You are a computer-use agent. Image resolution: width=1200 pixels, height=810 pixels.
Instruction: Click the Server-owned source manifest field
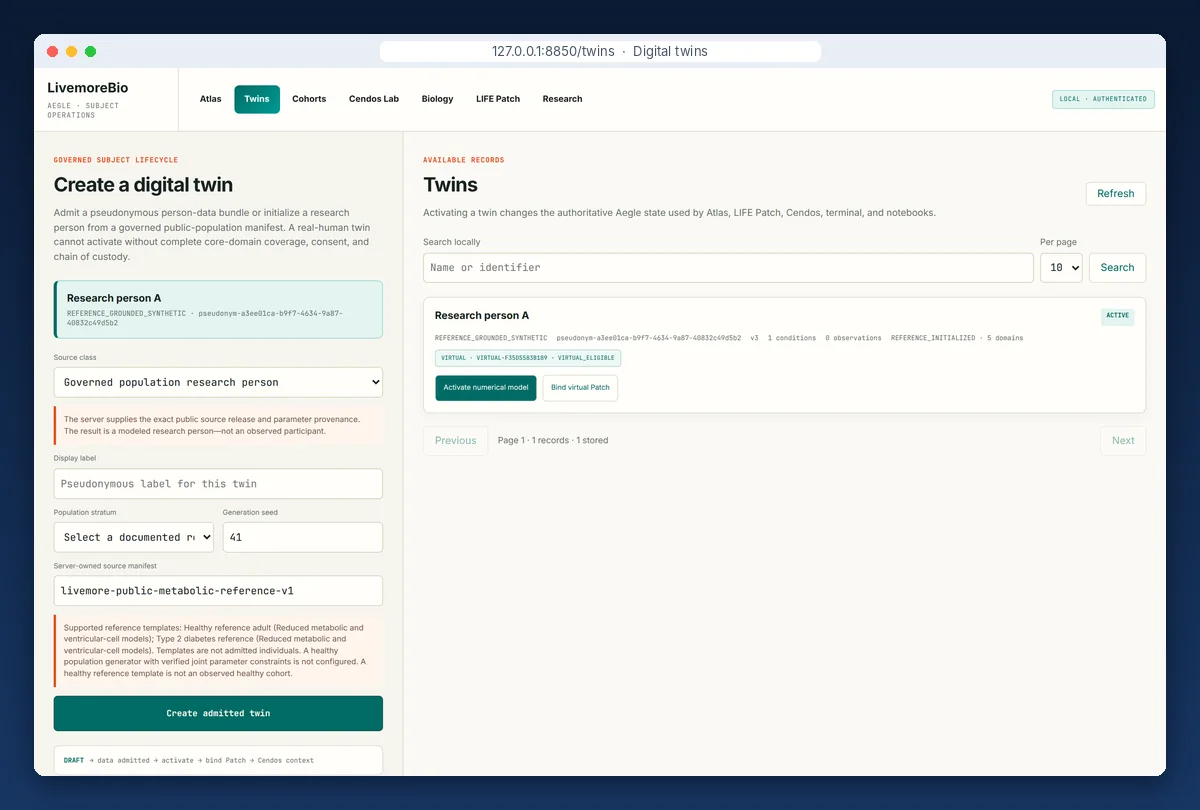(x=218, y=591)
